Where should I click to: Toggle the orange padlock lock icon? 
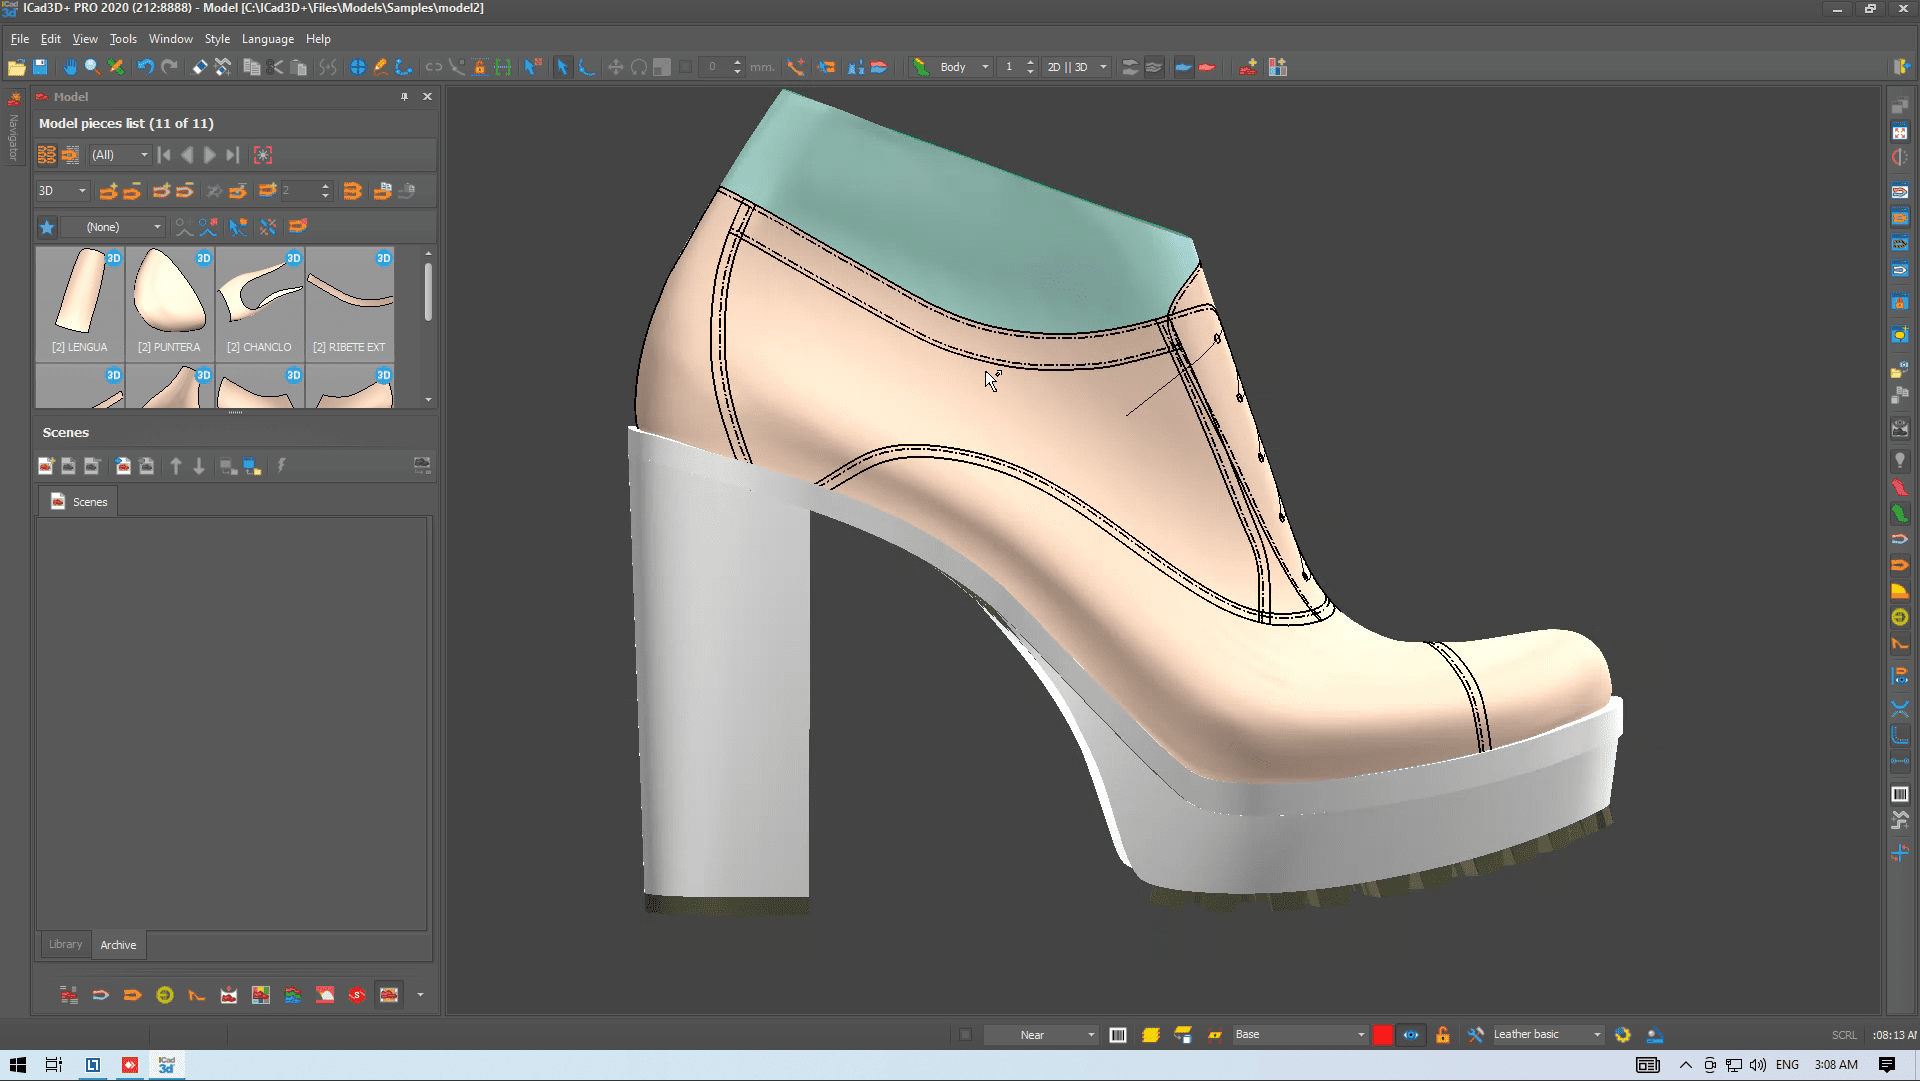(1442, 1035)
